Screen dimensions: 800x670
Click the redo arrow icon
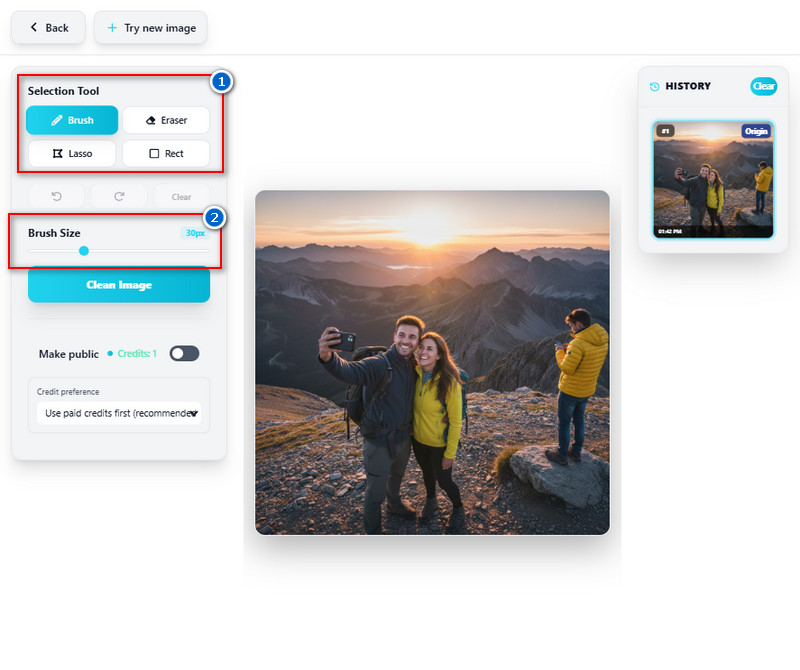[119, 196]
